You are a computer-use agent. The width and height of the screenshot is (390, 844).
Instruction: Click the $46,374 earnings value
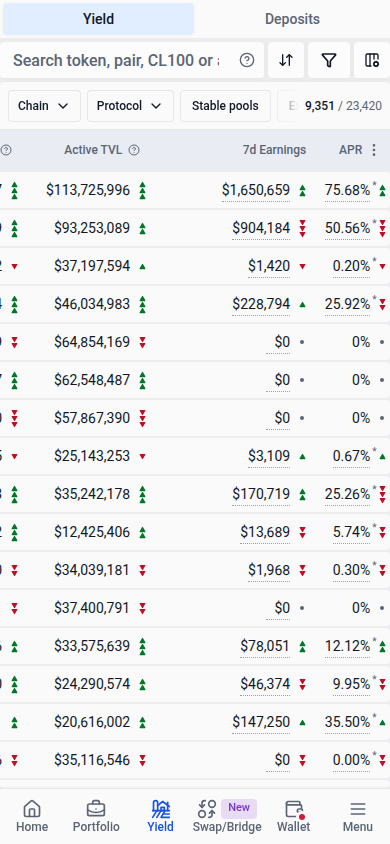click(265, 684)
